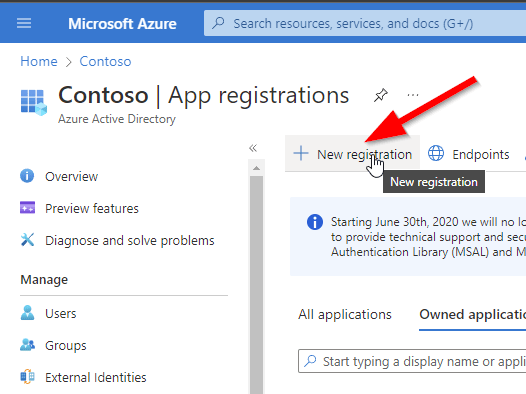Click the Groups people icon
526x394 pixels.
28,344
